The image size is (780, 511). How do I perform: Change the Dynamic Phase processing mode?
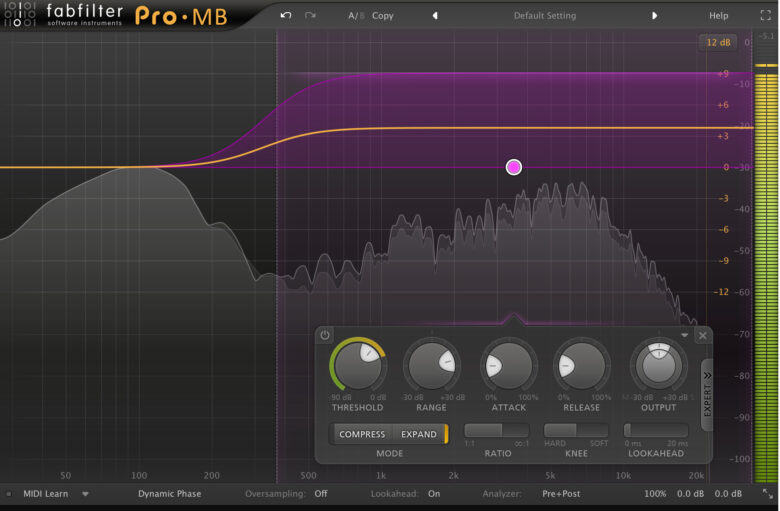(x=169, y=494)
